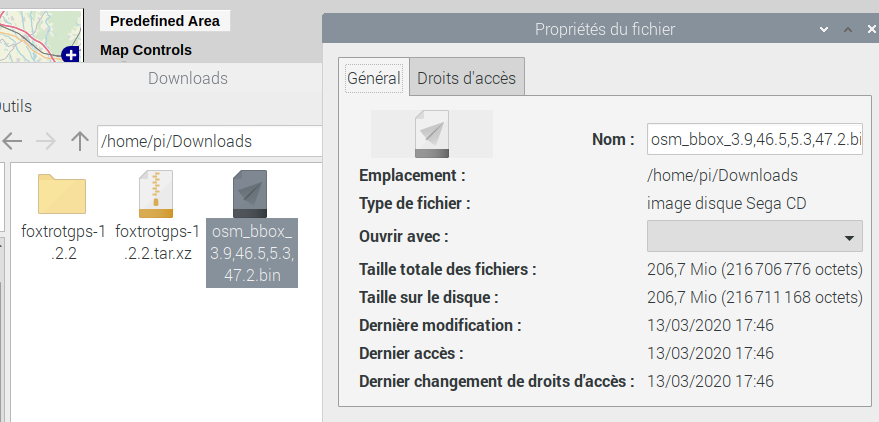Image resolution: width=879 pixels, height=422 pixels.
Task: Click the /home/pi/Downloads path bar
Action: coord(210,141)
